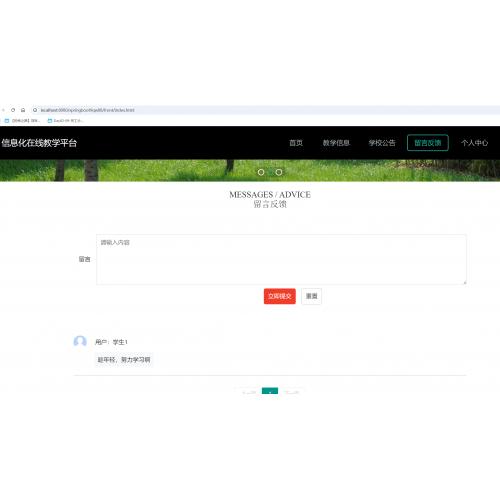Click the previous page pagination link
This screenshot has height=500, width=500.
(249, 392)
